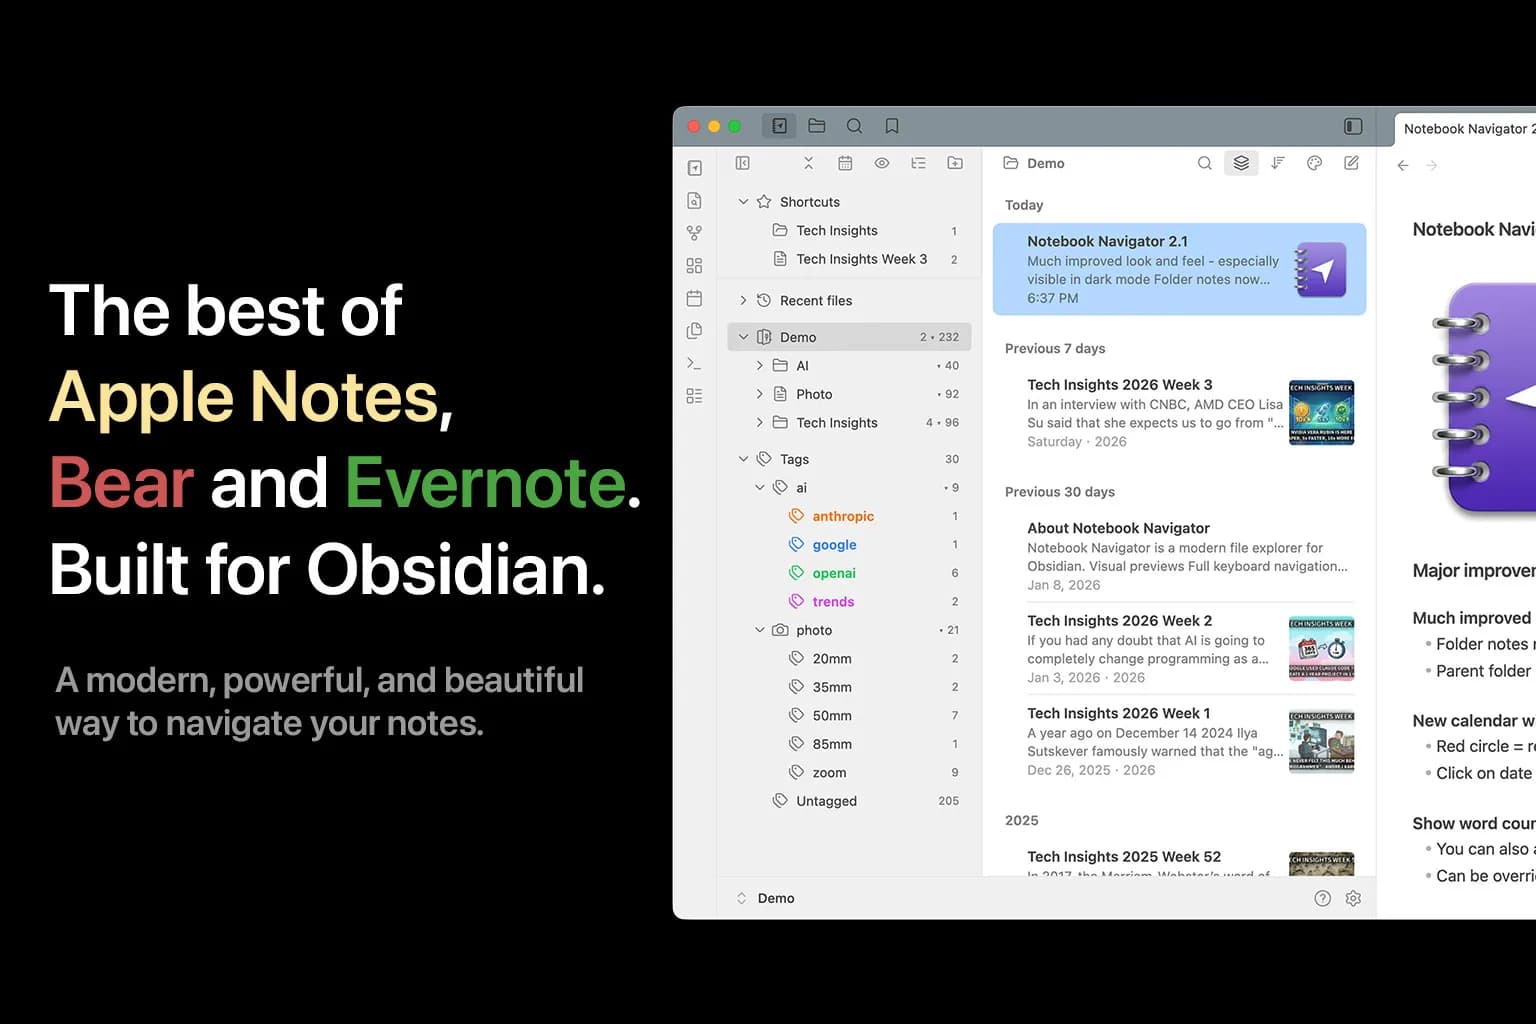Viewport: 1536px width, 1024px height.
Task: Open the Tech Insights 2026 Week 3 note
Action: [x=1179, y=412]
